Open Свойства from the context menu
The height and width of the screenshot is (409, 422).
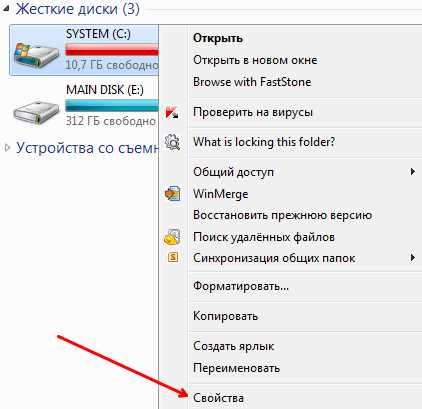pos(218,398)
